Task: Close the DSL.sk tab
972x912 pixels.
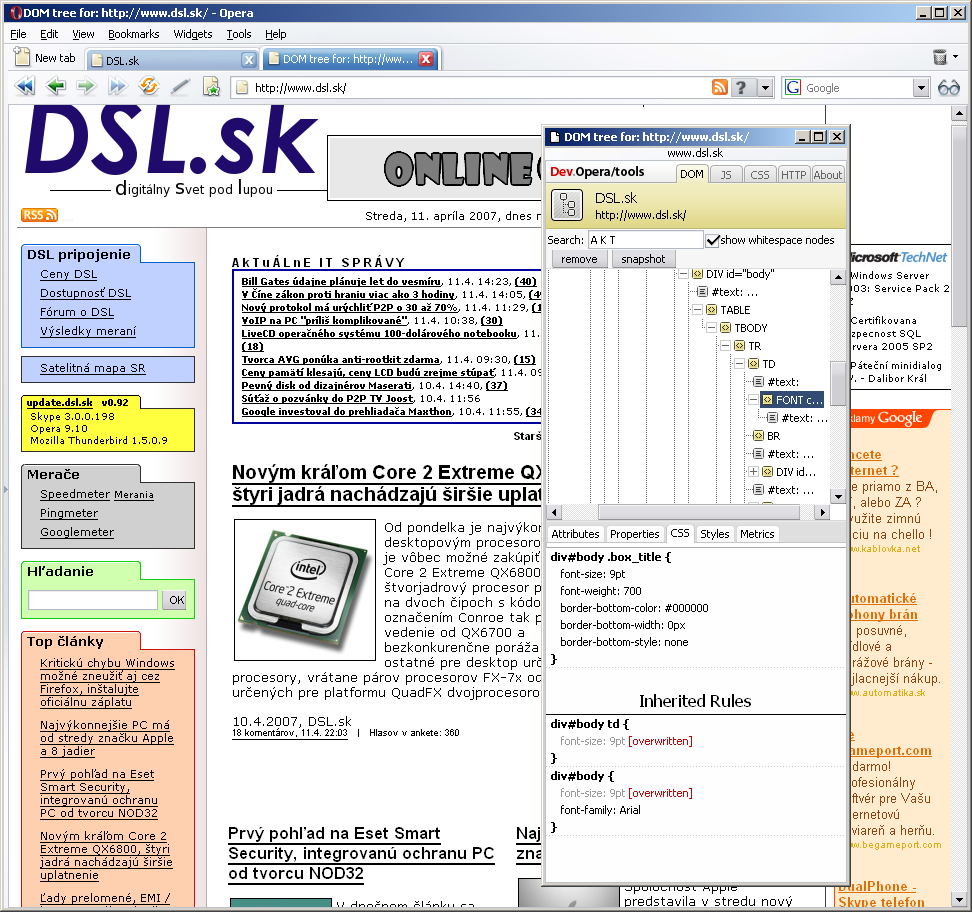Action: pyautogui.click(x=249, y=60)
